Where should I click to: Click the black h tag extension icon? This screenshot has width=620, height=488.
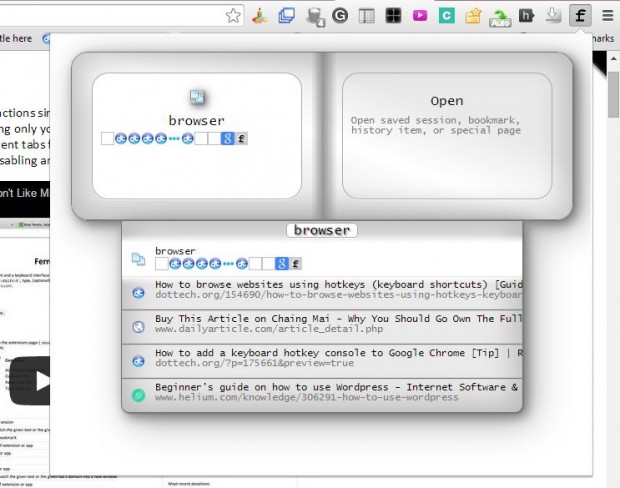[x=526, y=15]
